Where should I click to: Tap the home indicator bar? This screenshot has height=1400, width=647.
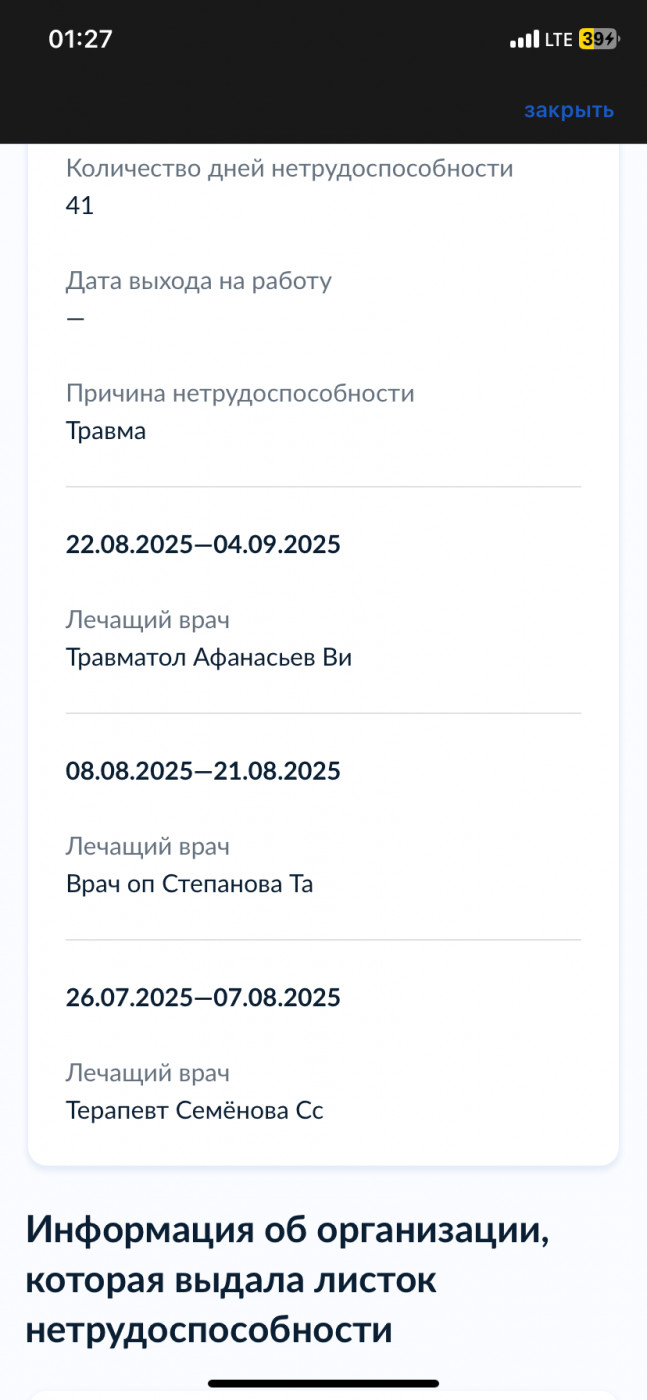323,1383
